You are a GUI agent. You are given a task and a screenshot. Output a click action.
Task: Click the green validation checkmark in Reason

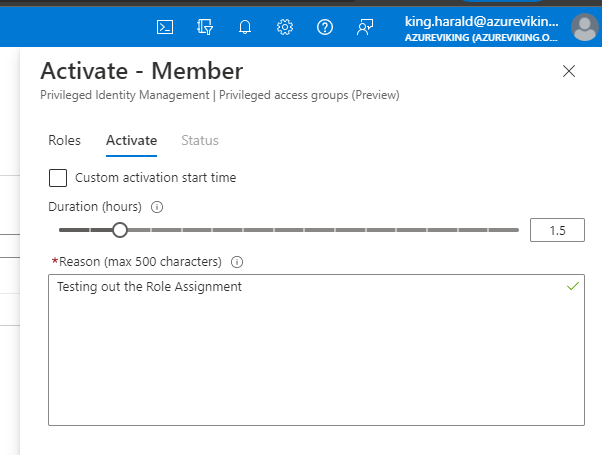pyautogui.click(x=572, y=286)
